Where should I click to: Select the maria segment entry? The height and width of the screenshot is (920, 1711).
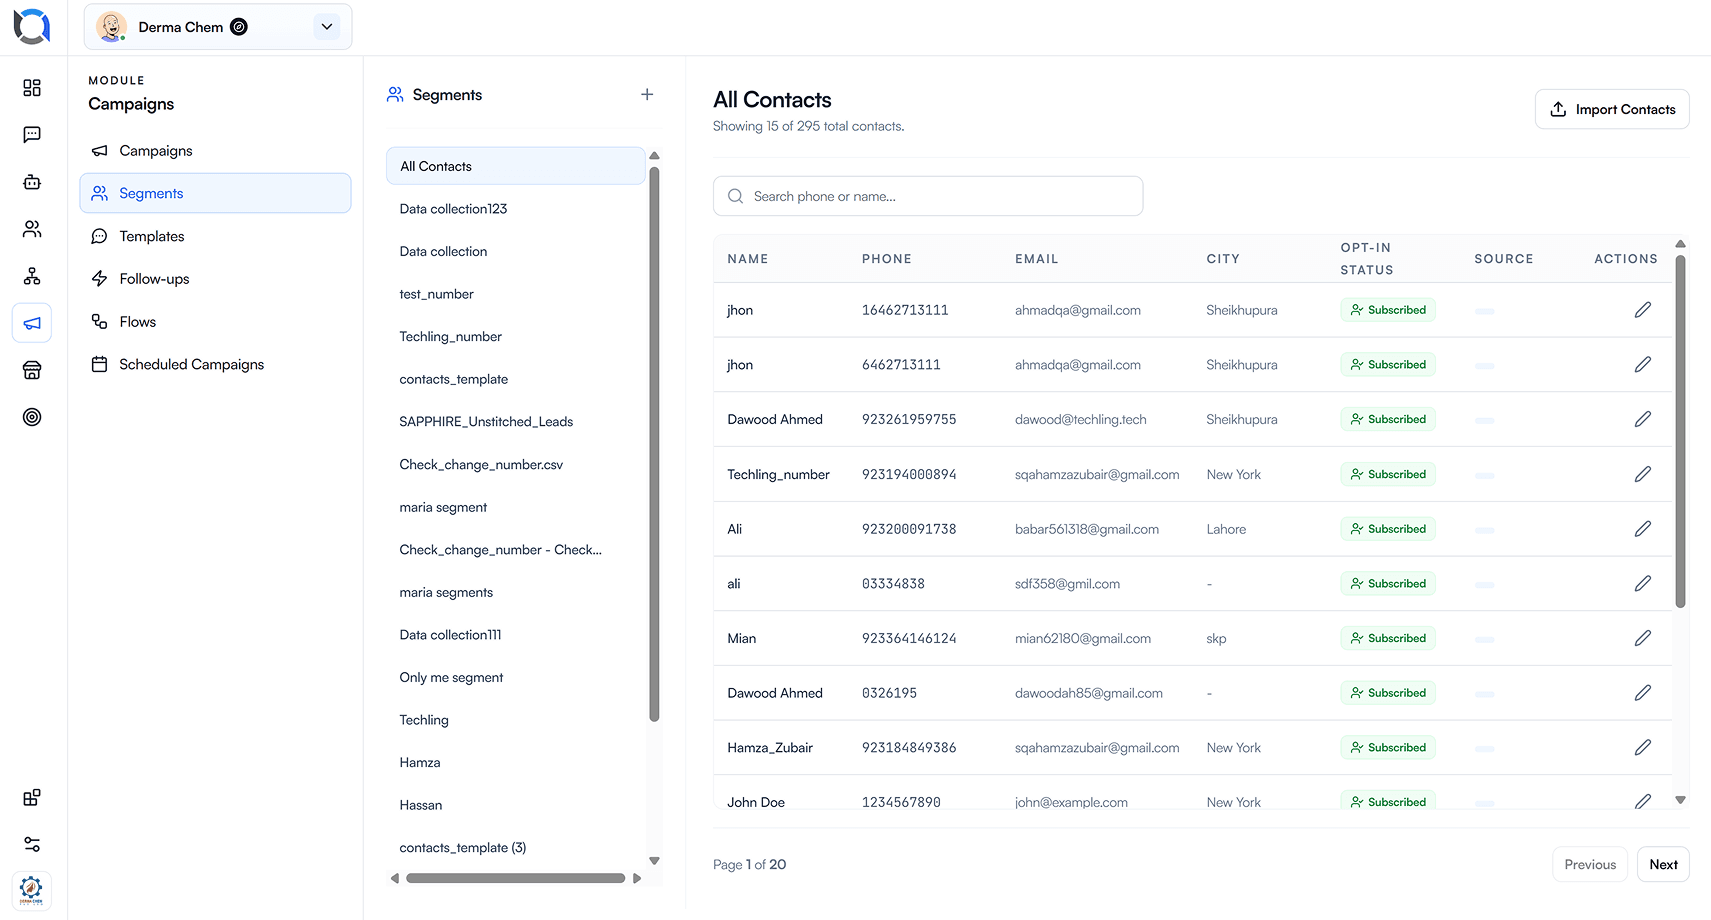(515, 507)
